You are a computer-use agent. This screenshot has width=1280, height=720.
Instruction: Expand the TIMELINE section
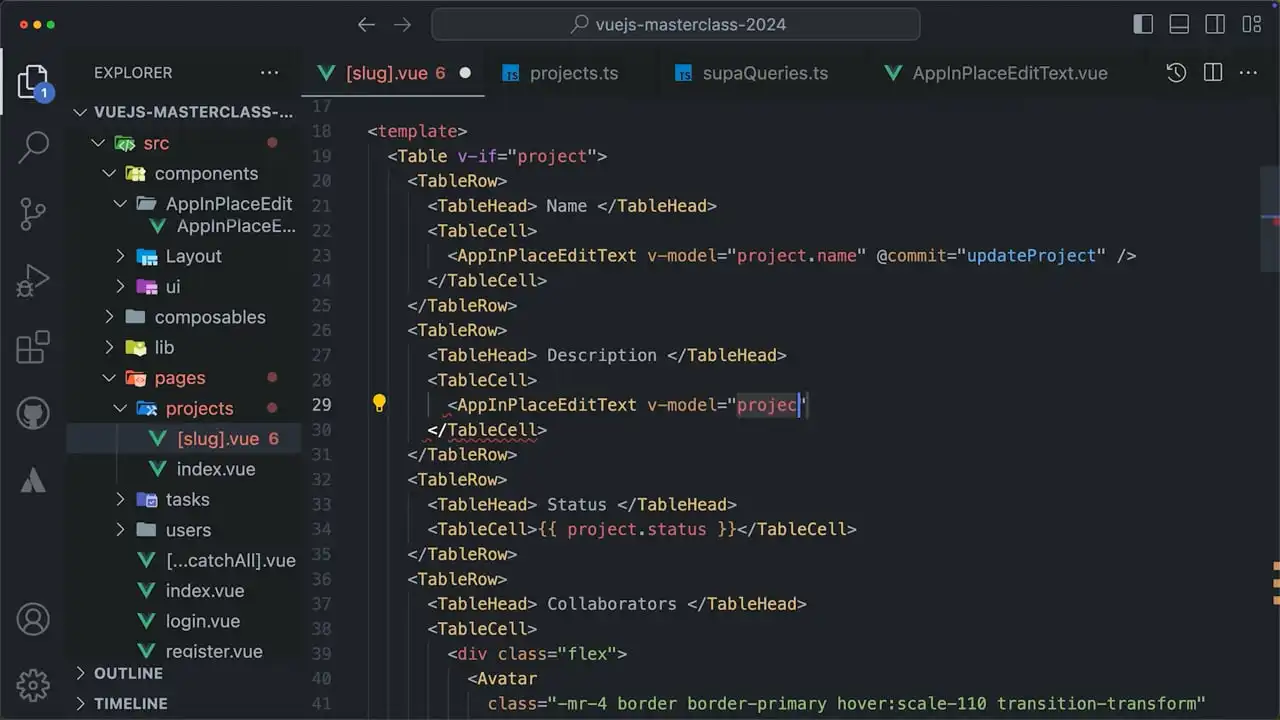[x=184, y=704]
